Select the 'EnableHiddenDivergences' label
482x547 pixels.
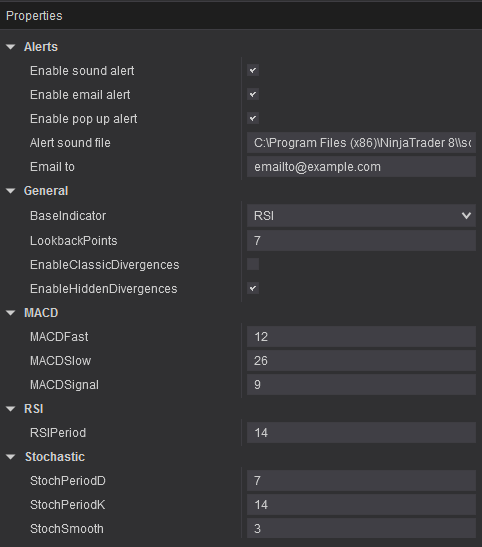[103, 289]
